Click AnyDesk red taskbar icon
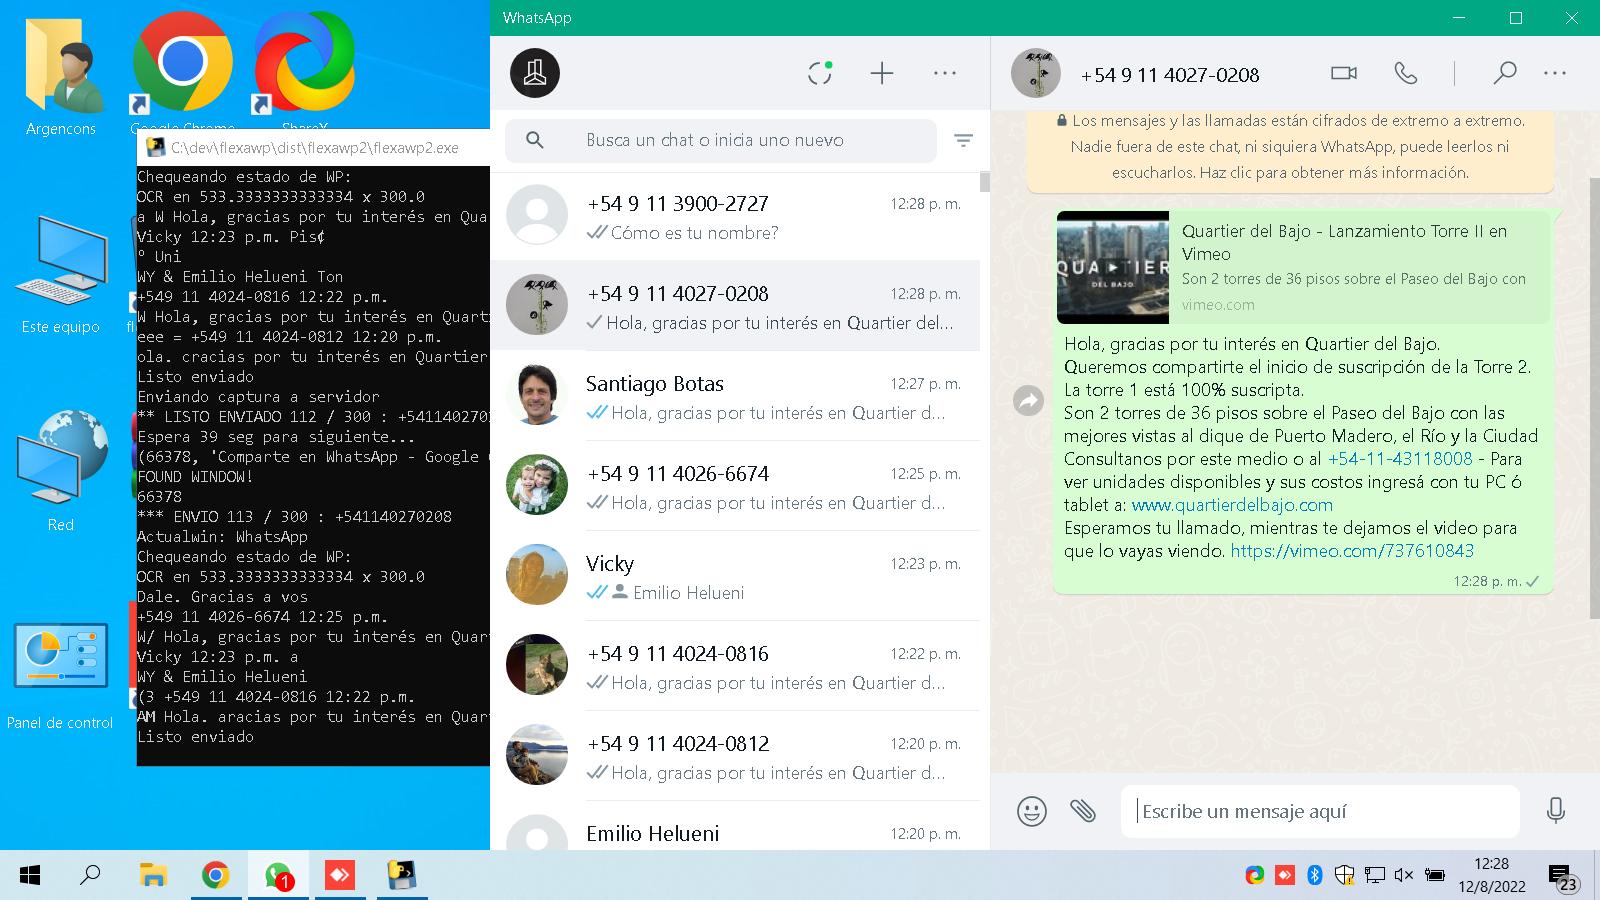 pyautogui.click(x=340, y=876)
